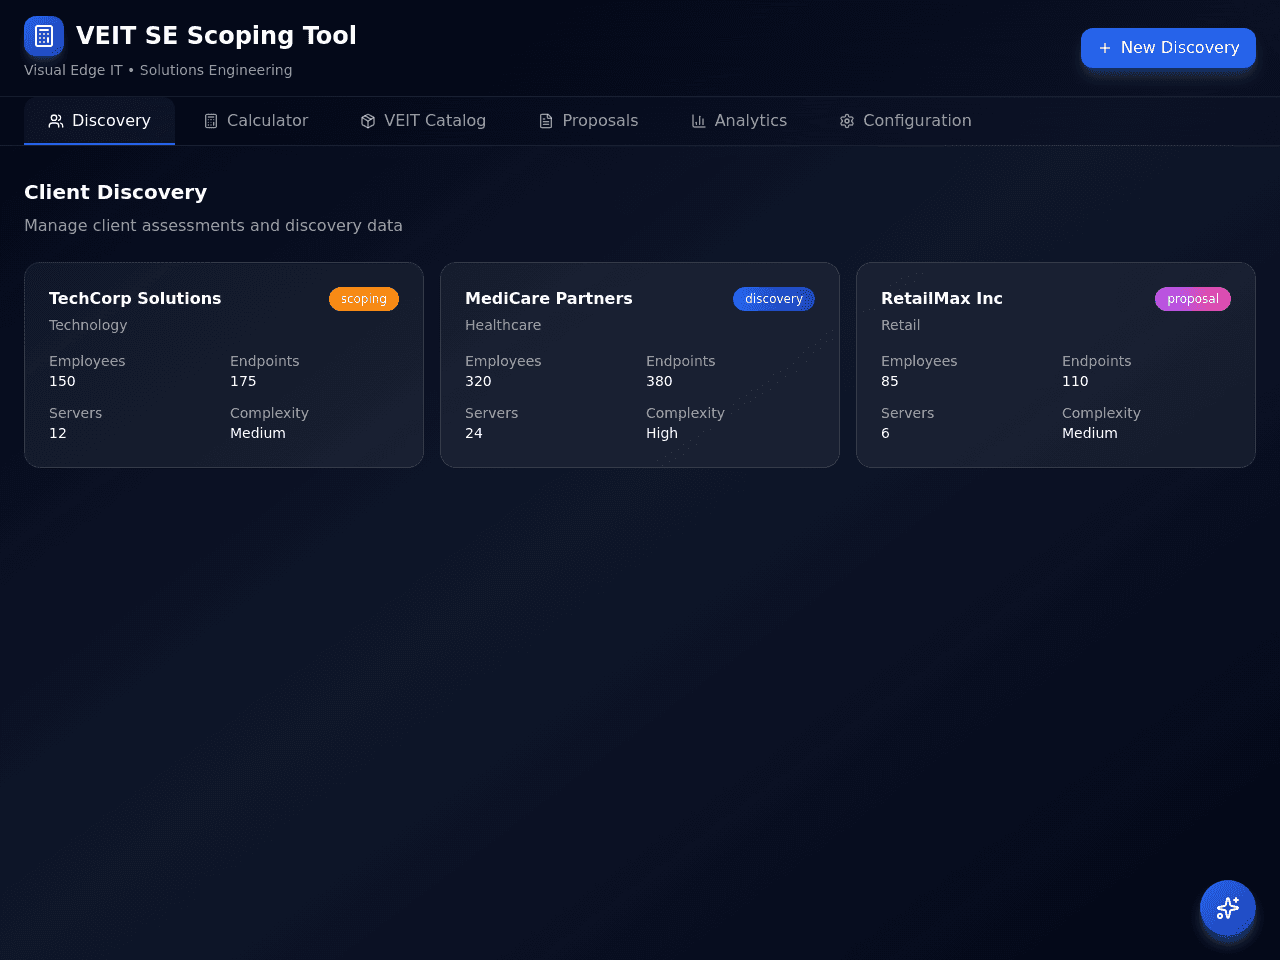The width and height of the screenshot is (1280, 960).
Task: View the Analytics tab
Action: pyautogui.click(x=739, y=121)
